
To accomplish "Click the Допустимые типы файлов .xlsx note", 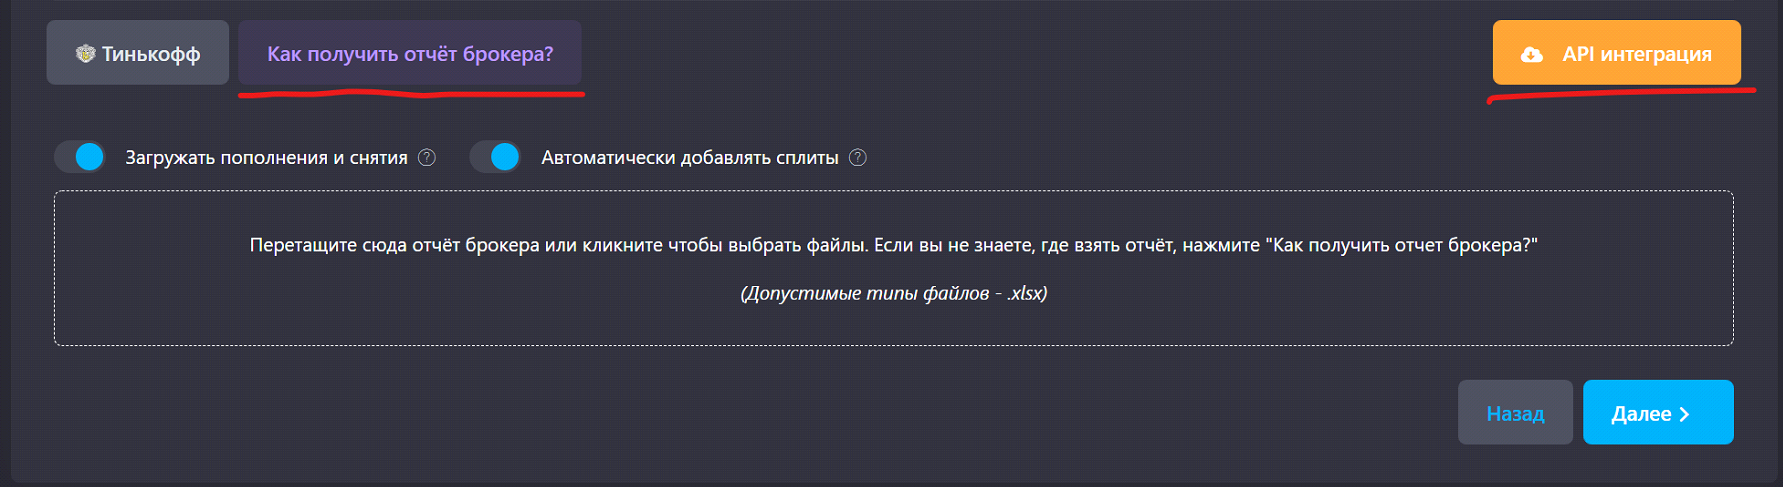I will coord(894,293).
